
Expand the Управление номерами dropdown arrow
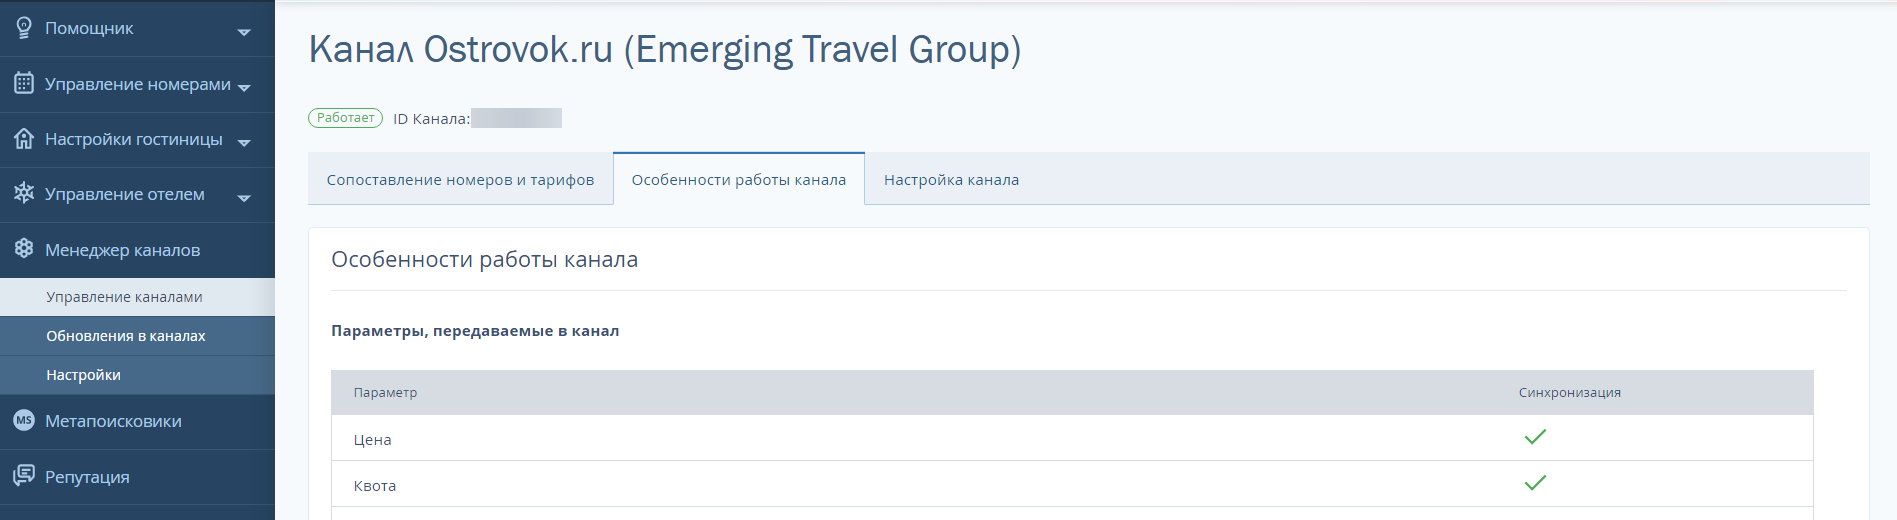click(x=244, y=88)
